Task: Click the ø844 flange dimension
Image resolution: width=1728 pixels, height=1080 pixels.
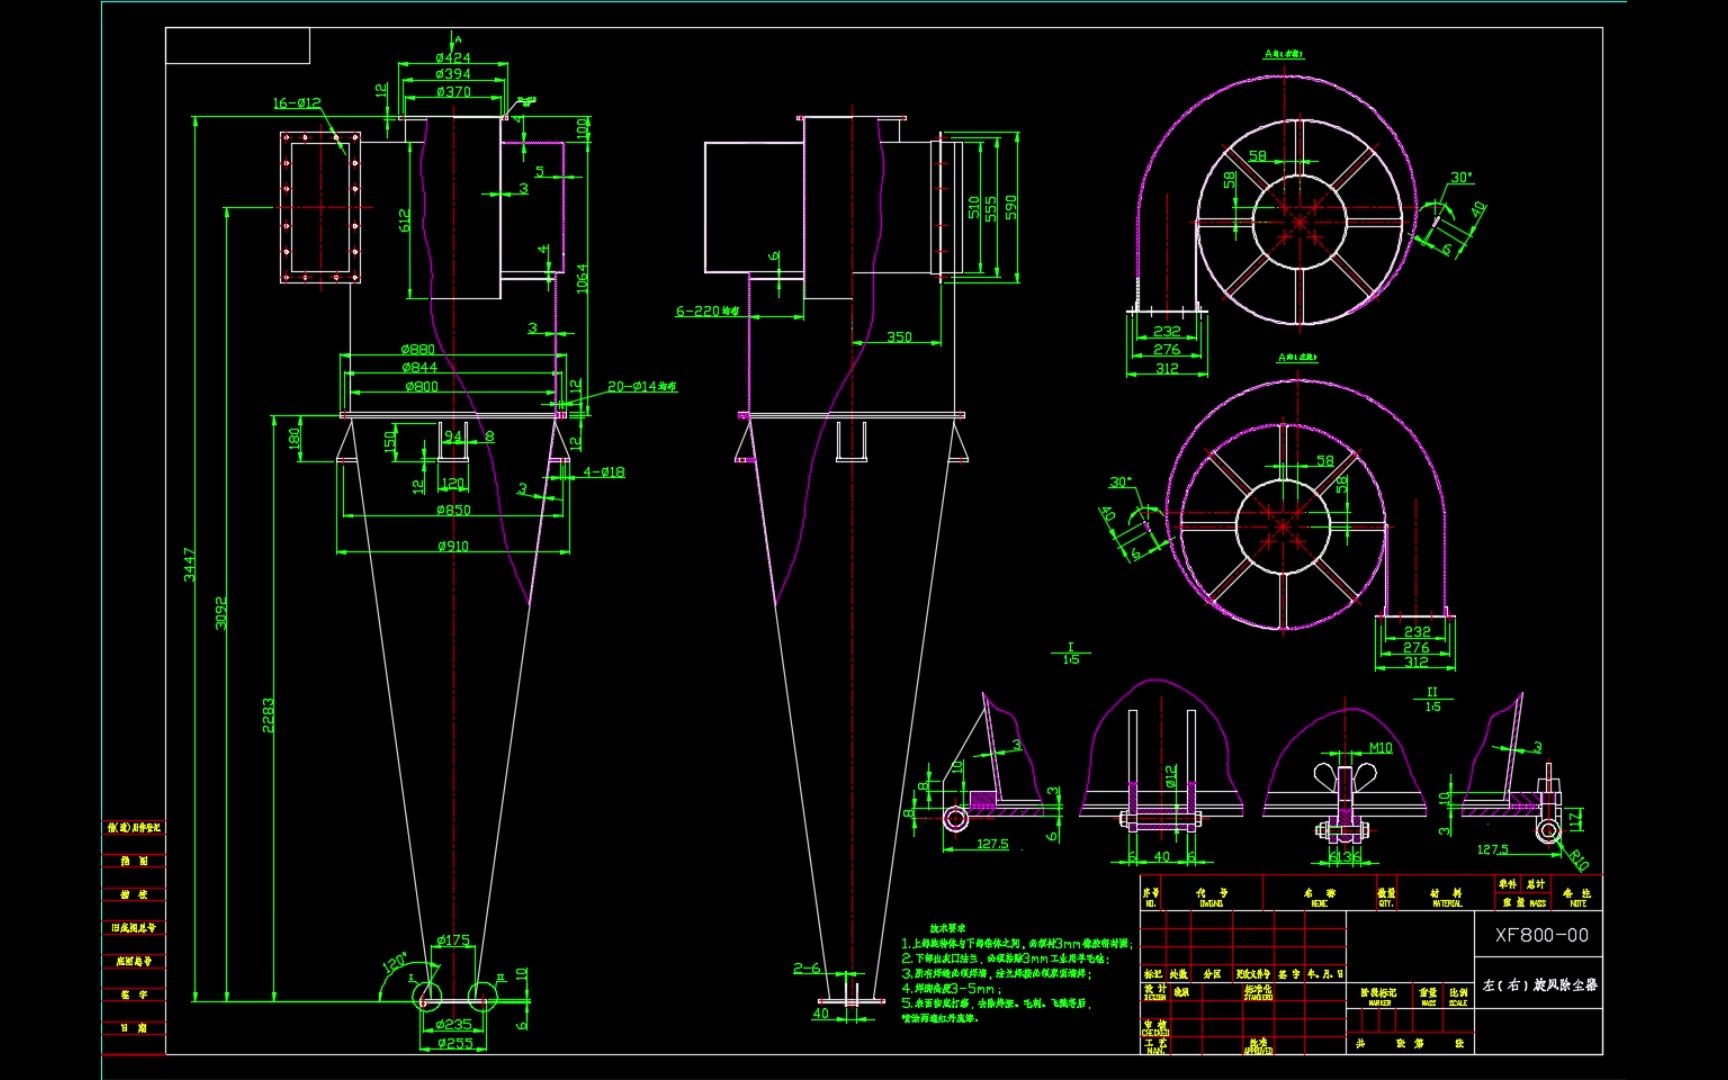Action: coord(420,367)
